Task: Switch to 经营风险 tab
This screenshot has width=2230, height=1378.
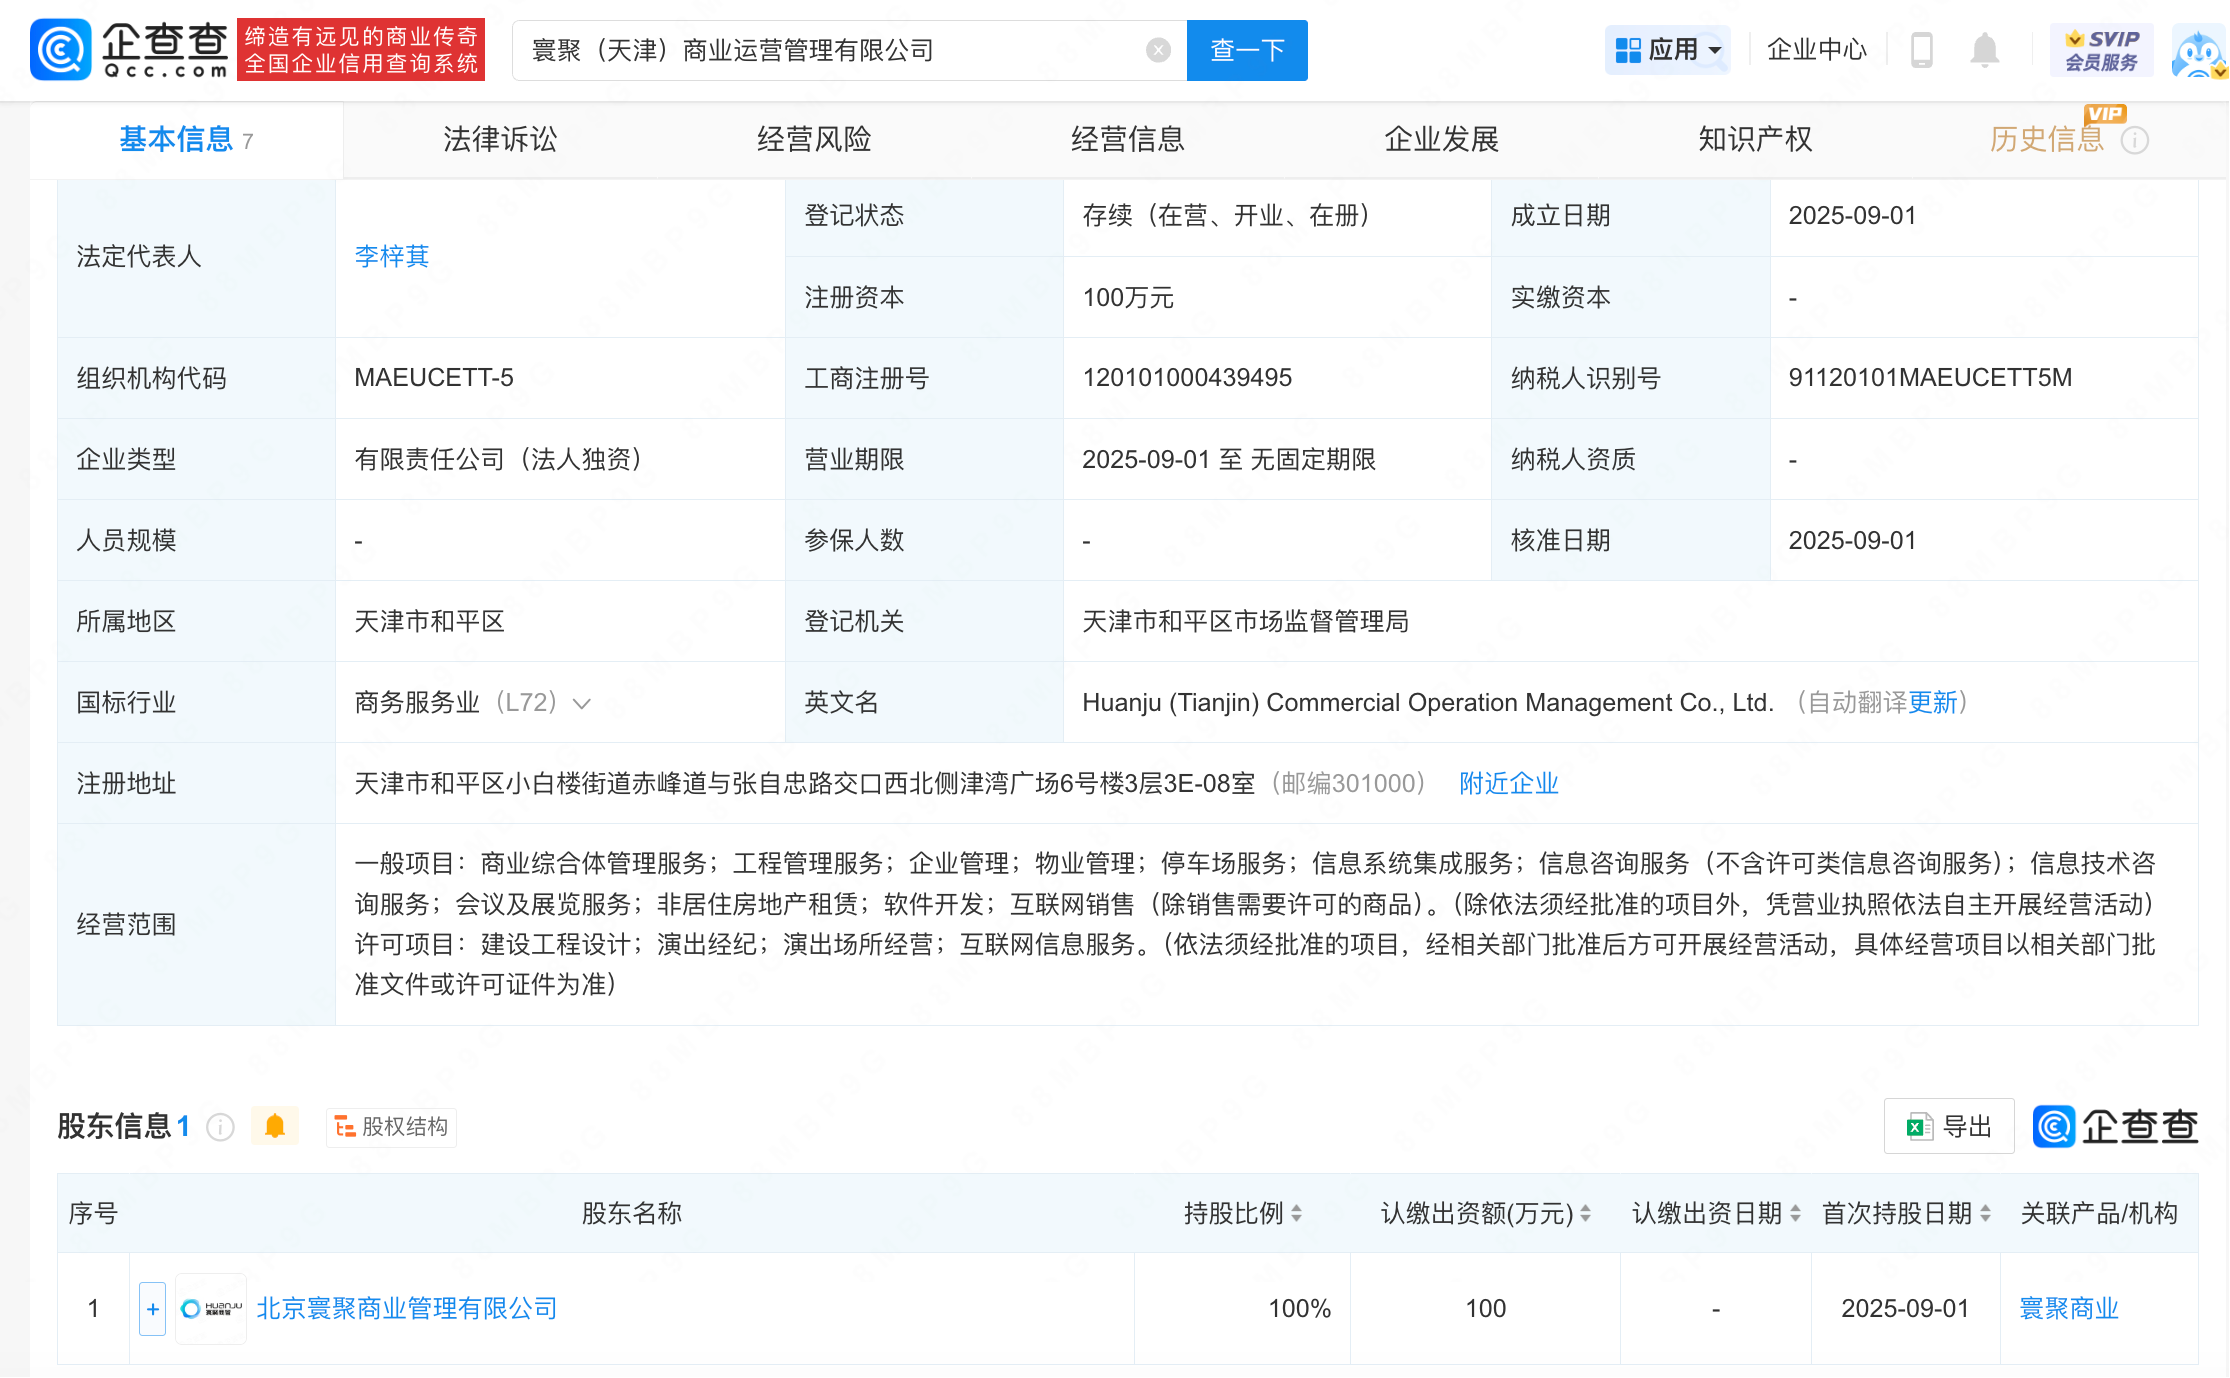Action: [814, 140]
